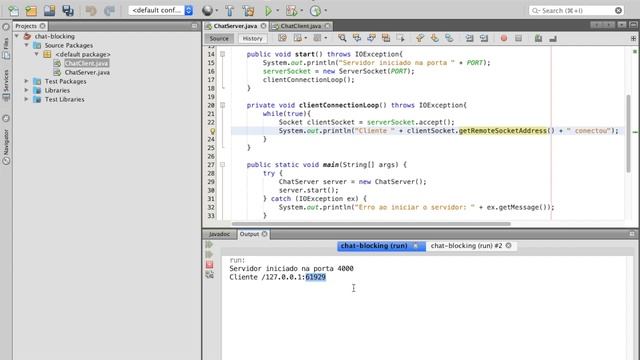The height and width of the screenshot is (360, 640).
Task: Click the Redo toolbar icon
Action: (x=109, y=11)
